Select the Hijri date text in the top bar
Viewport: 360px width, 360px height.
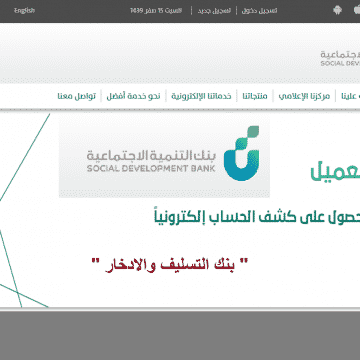click(x=156, y=11)
